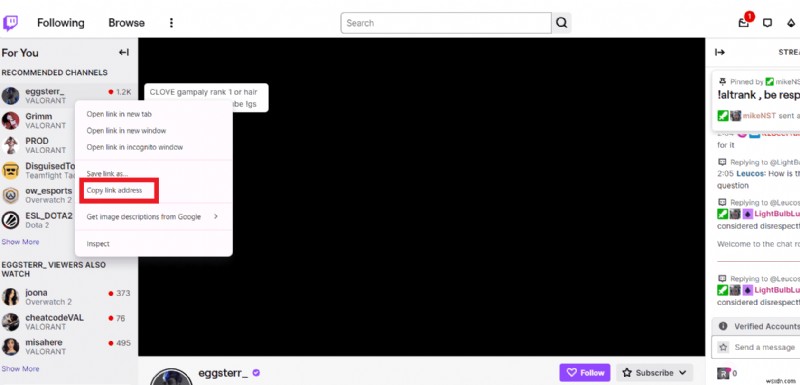This screenshot has width=800, height=385.
Task: Expand Get image descriptions from Google
Action: tap(154, 217)
